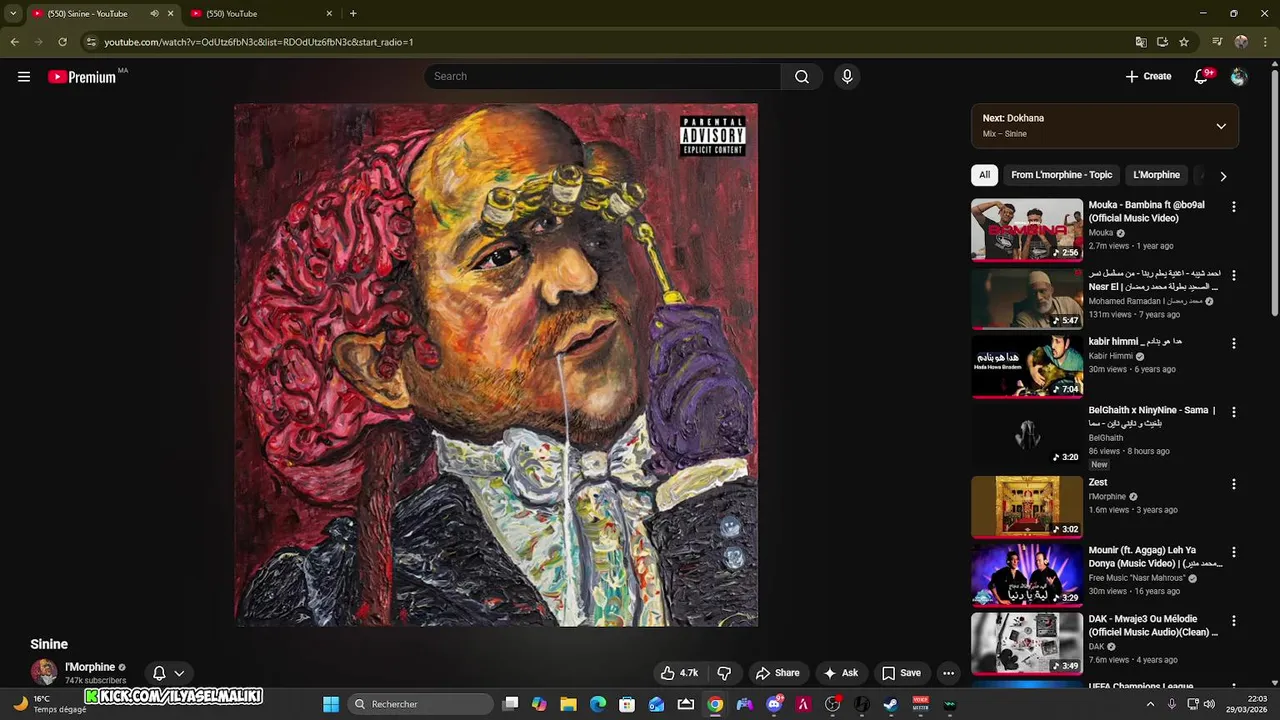The height and width of the screenshot is (720, 1280).
Task: Show hidden system tray icons
Action: click(x=1150, y=704)
